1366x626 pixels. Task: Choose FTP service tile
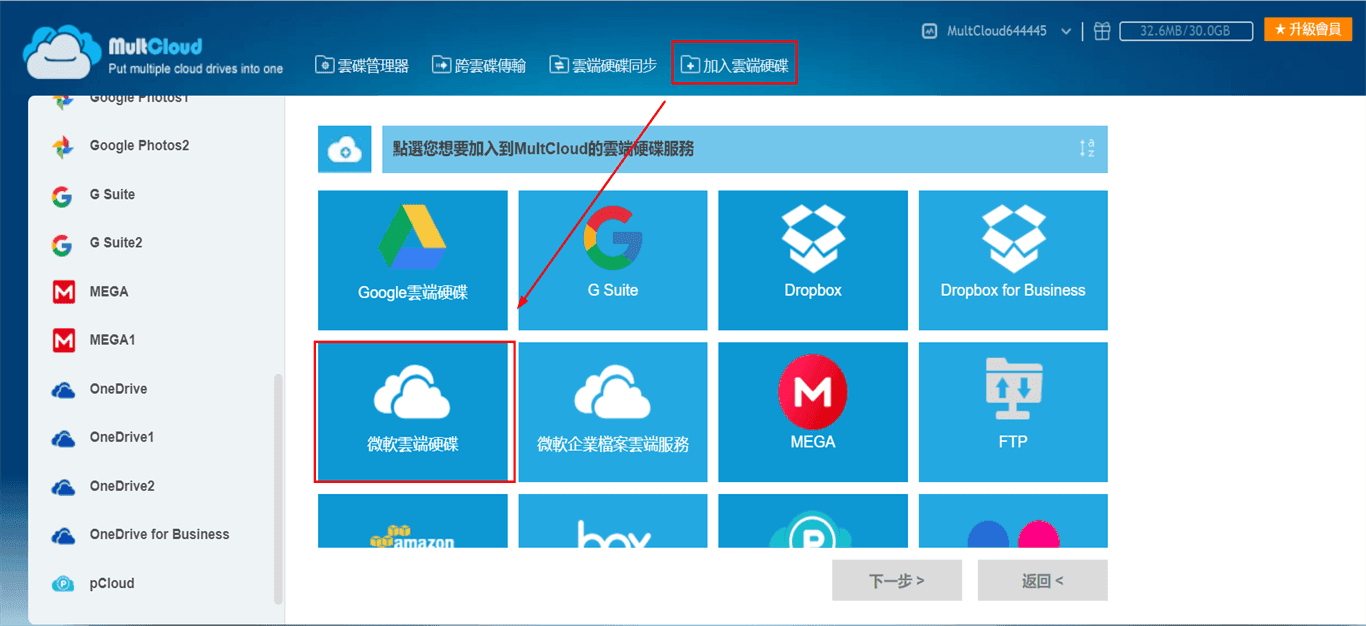(1013, 412)
